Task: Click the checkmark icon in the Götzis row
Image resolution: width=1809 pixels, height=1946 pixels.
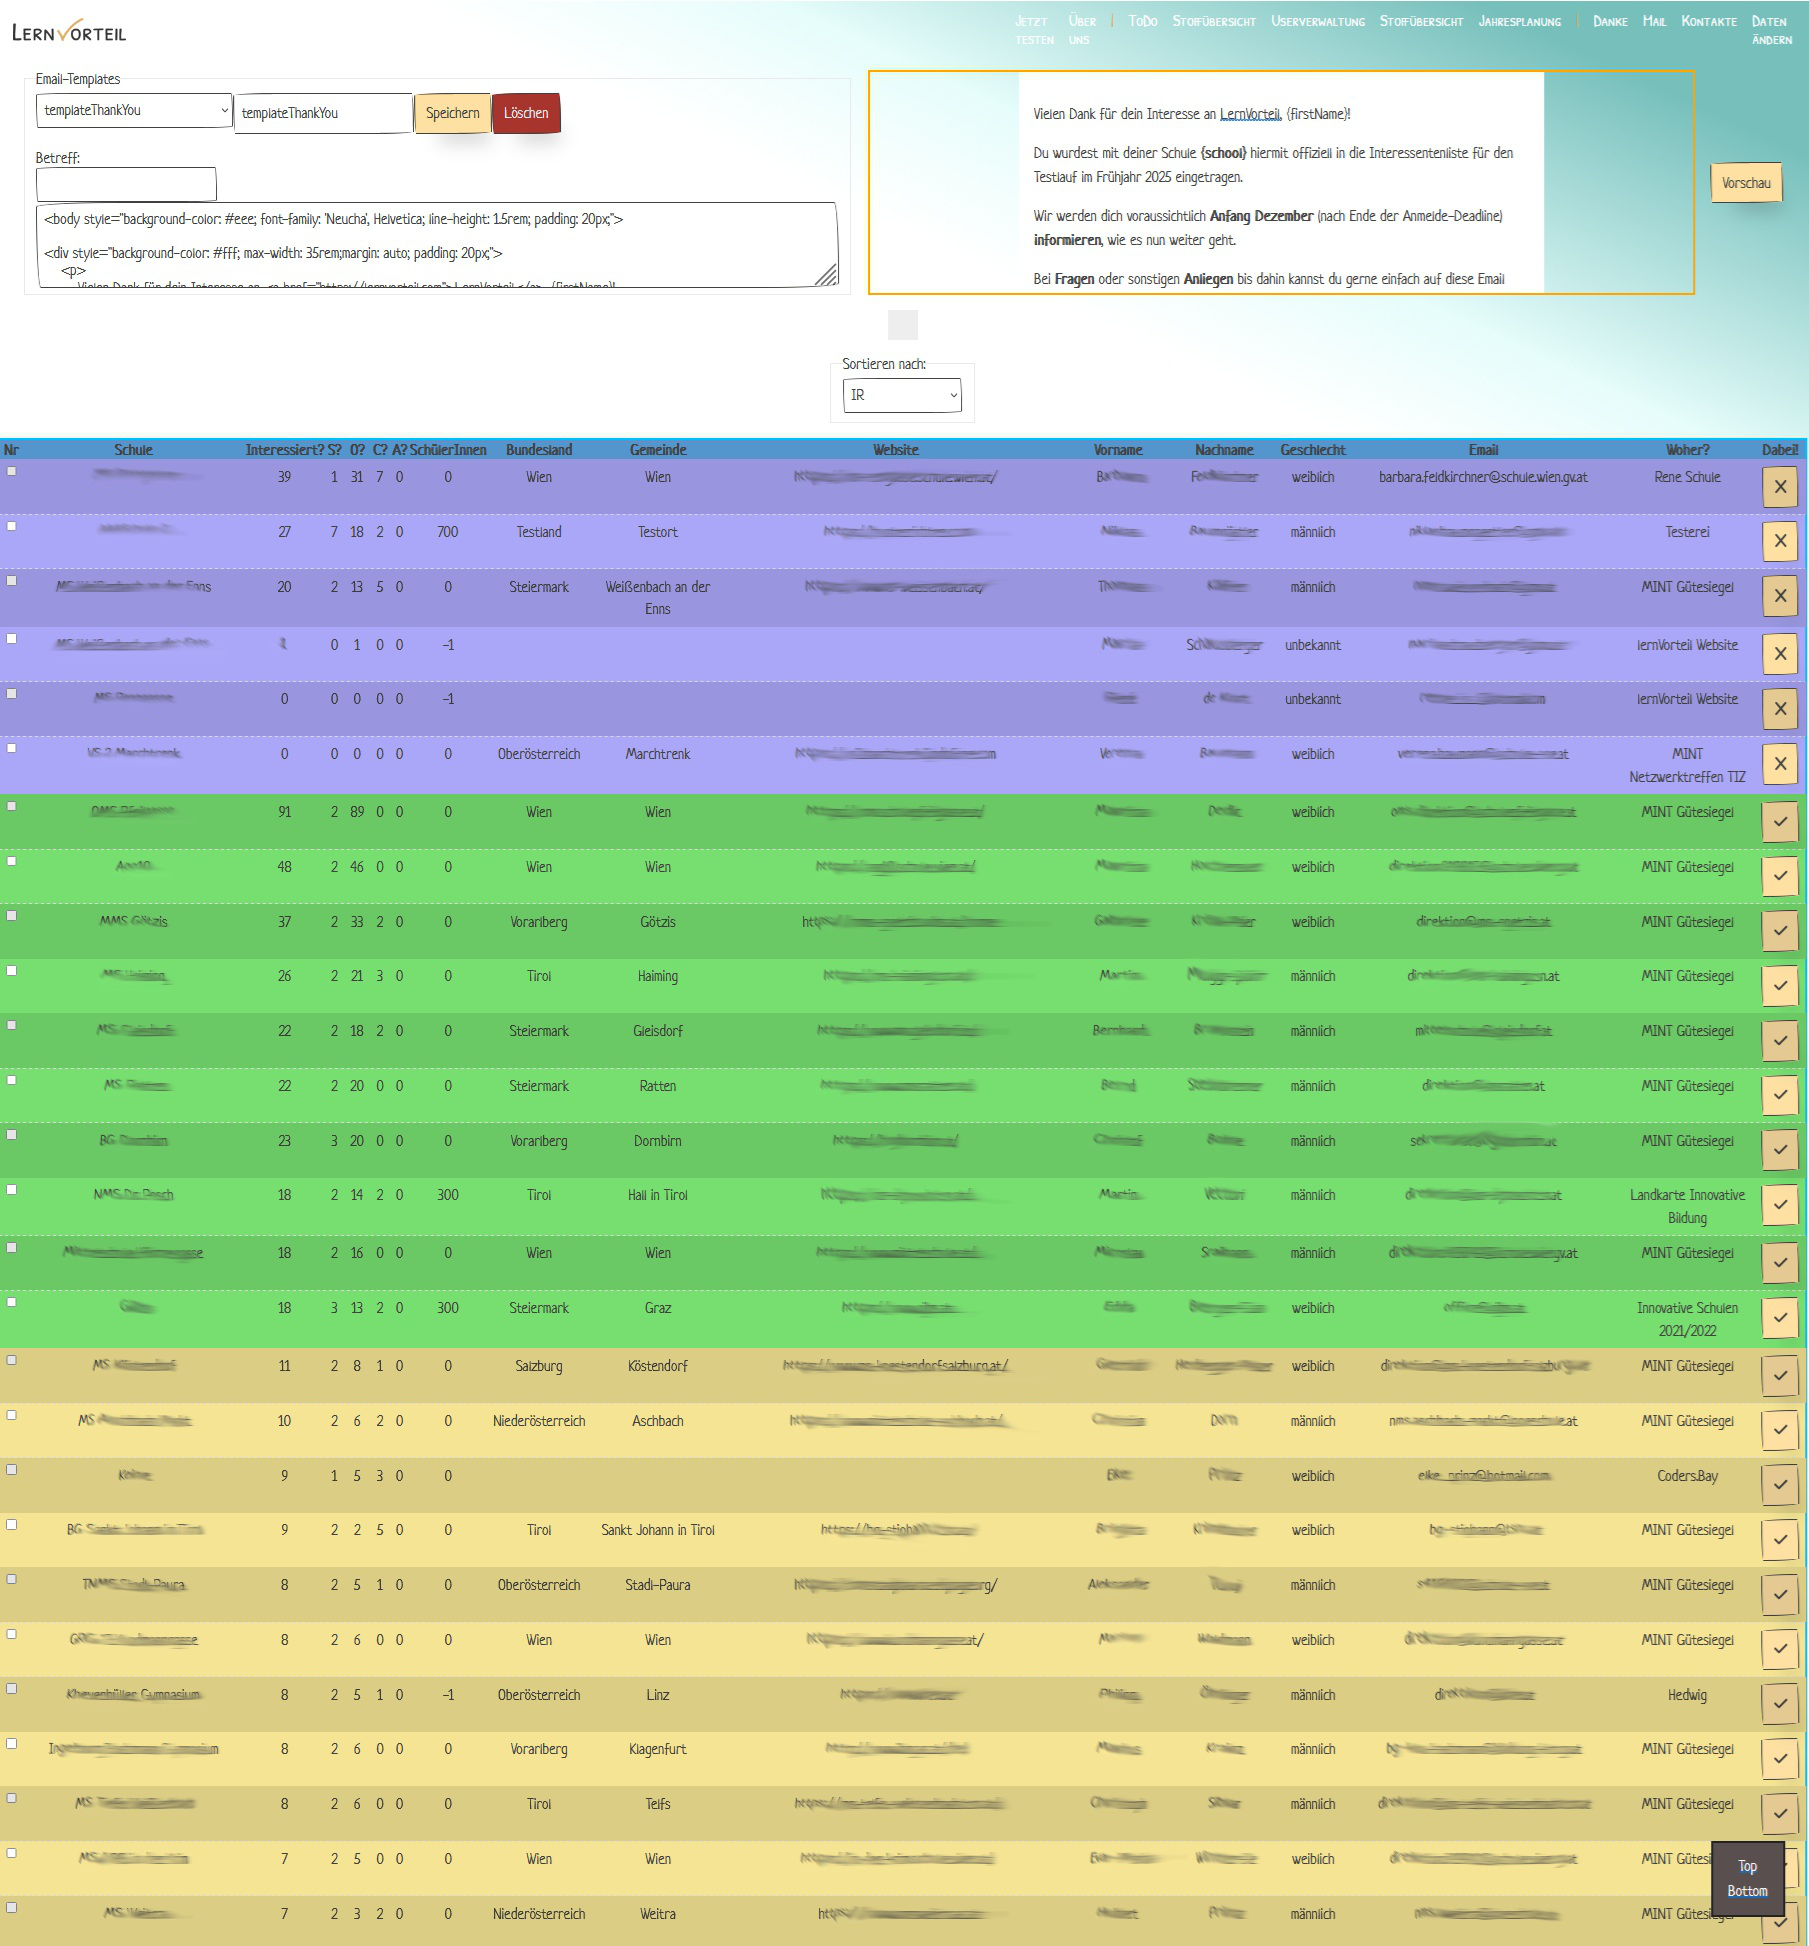Action: (x=1779, y=931)
